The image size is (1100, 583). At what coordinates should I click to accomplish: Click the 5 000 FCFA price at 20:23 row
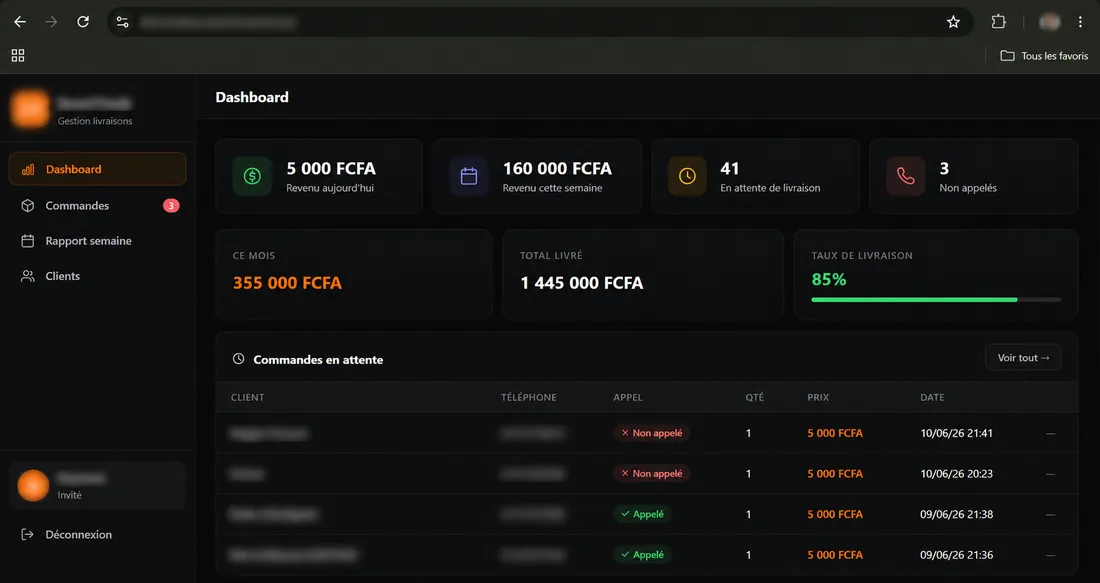[x=835, y=474]
